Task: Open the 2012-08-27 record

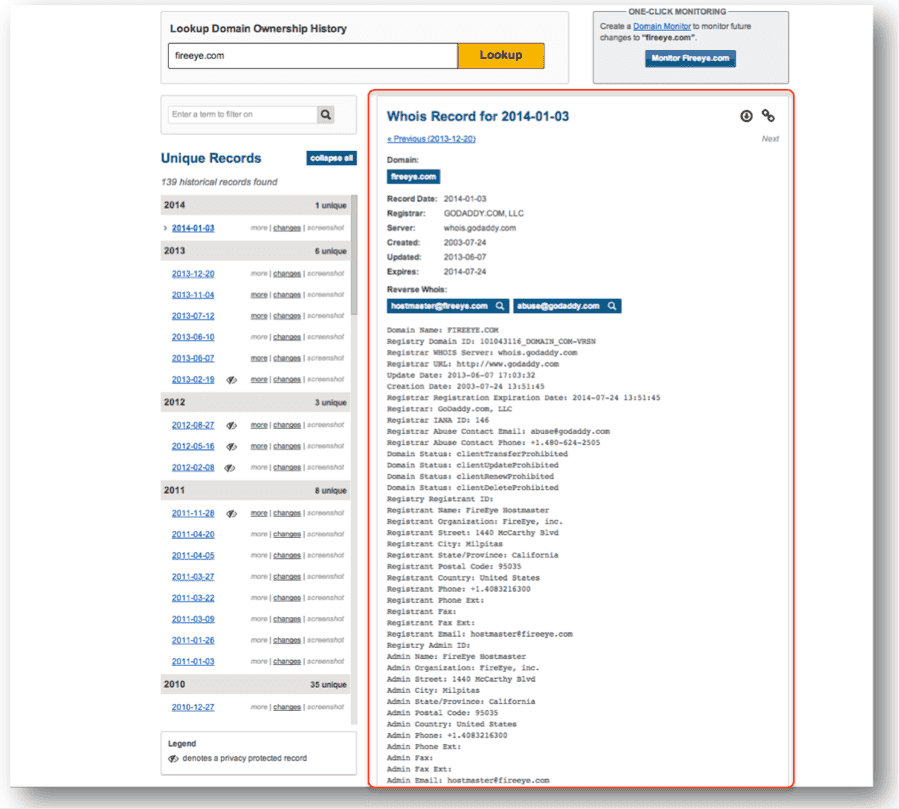Action: (193, 425)
